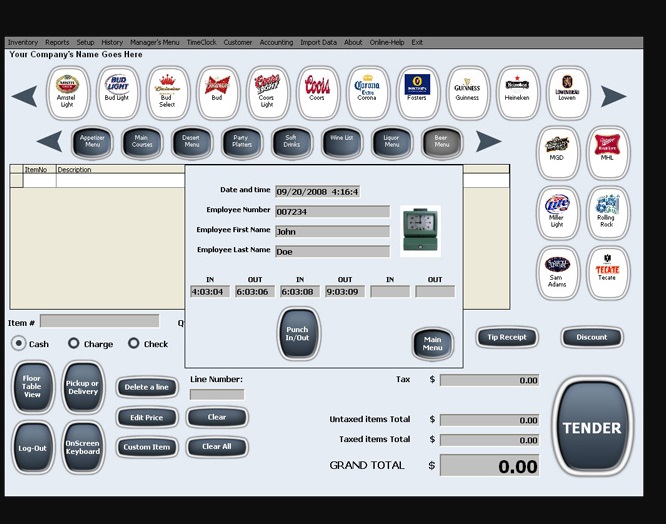Viewport: 666px width, 524px height.
Task: Add a Rolling Rock beer
Action: pos(607,212)
